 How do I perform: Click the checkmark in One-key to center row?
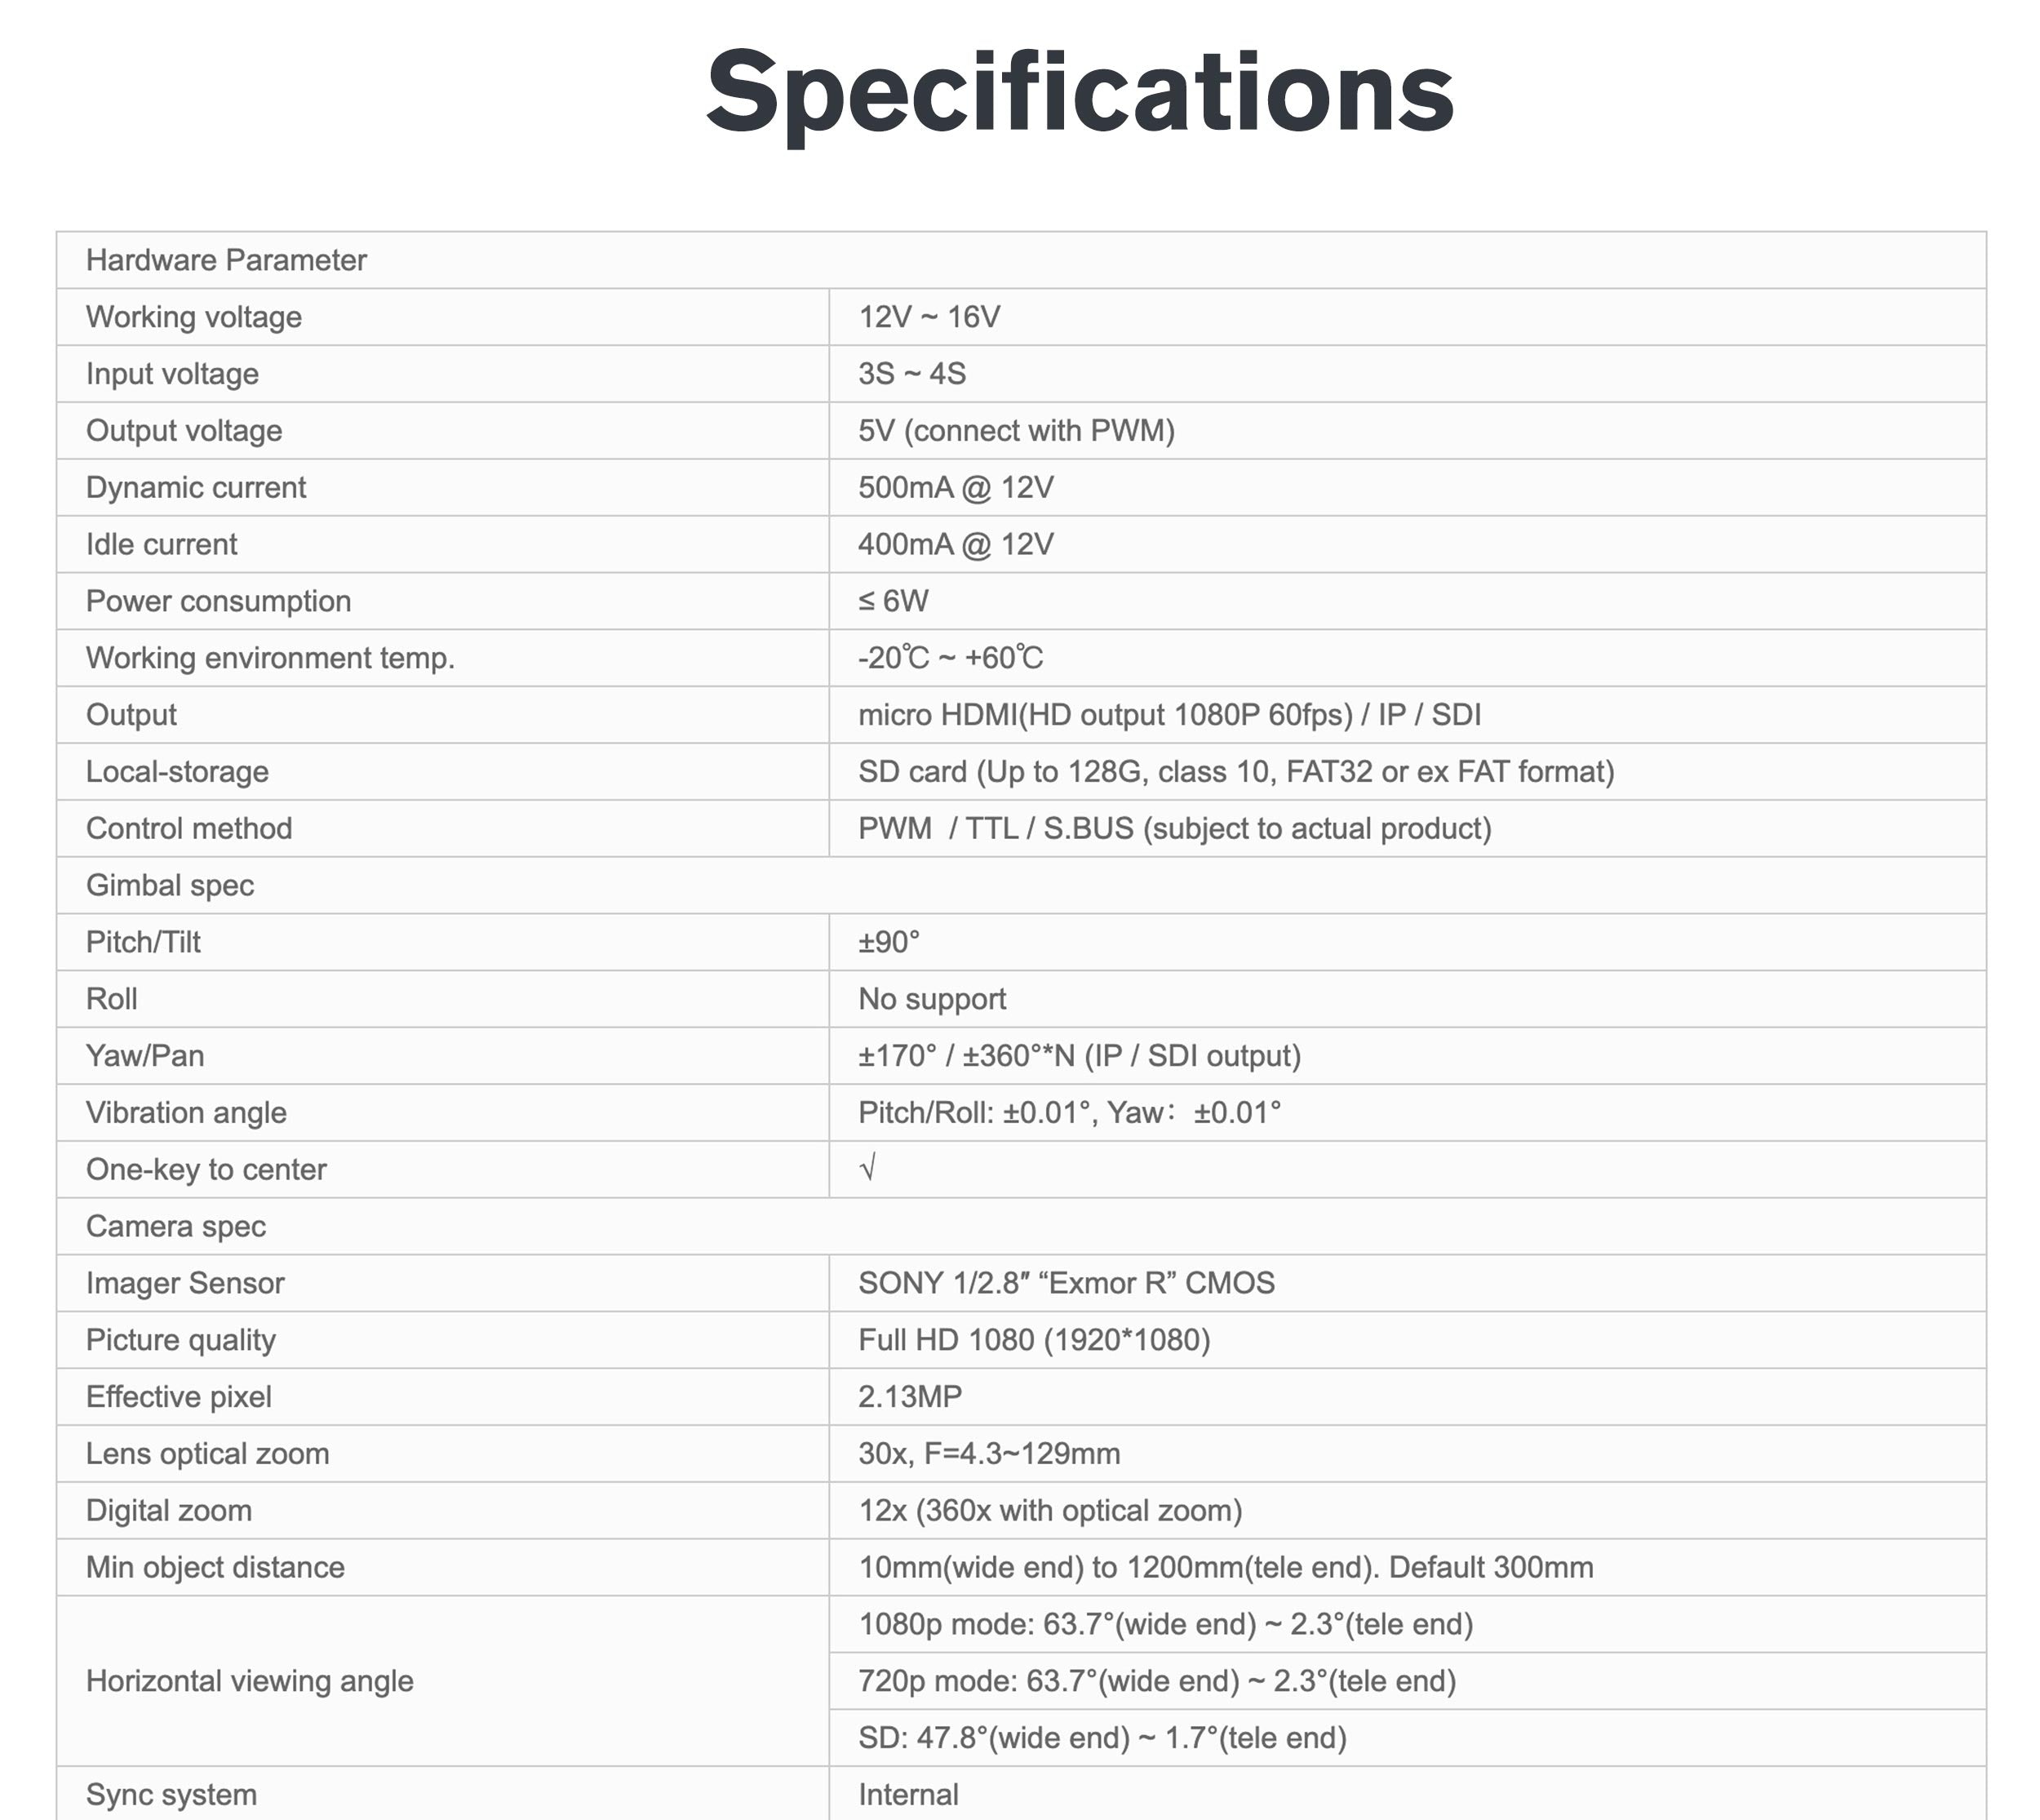tap(868, 1167)
